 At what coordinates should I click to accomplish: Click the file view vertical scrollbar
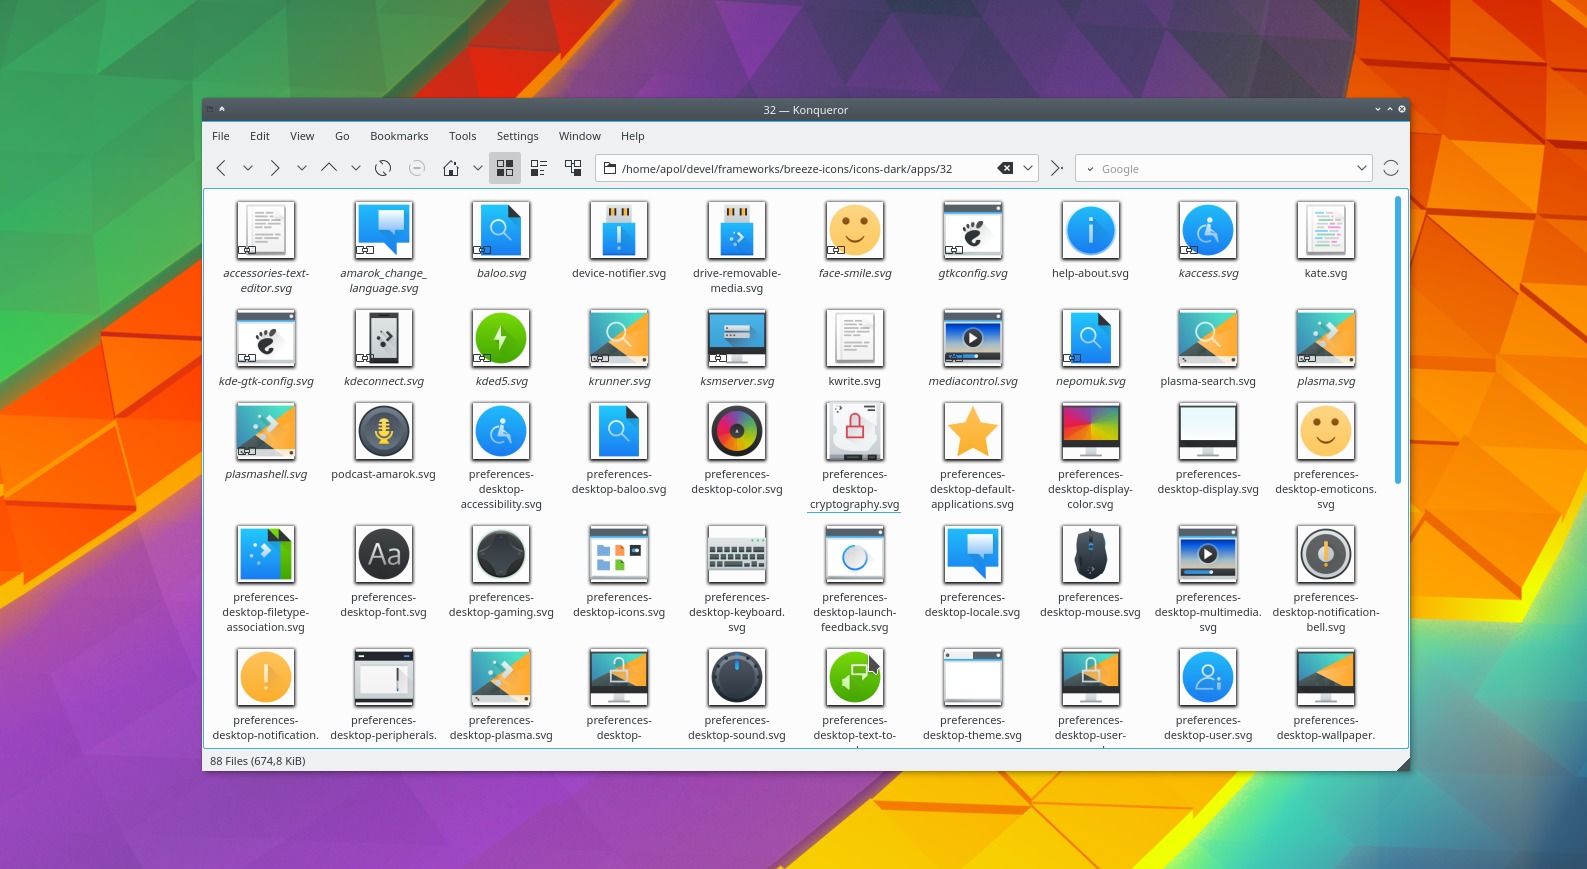[x=1397, y=340]
